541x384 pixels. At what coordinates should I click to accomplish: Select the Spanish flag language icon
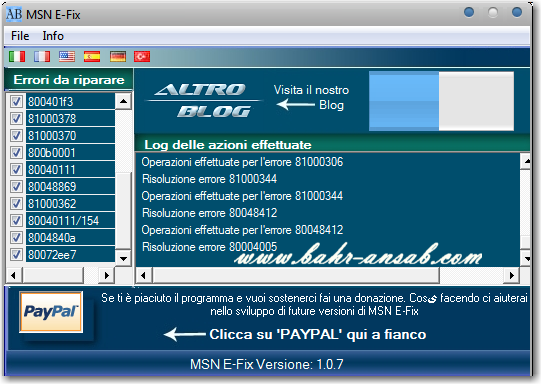pos(92,57)
